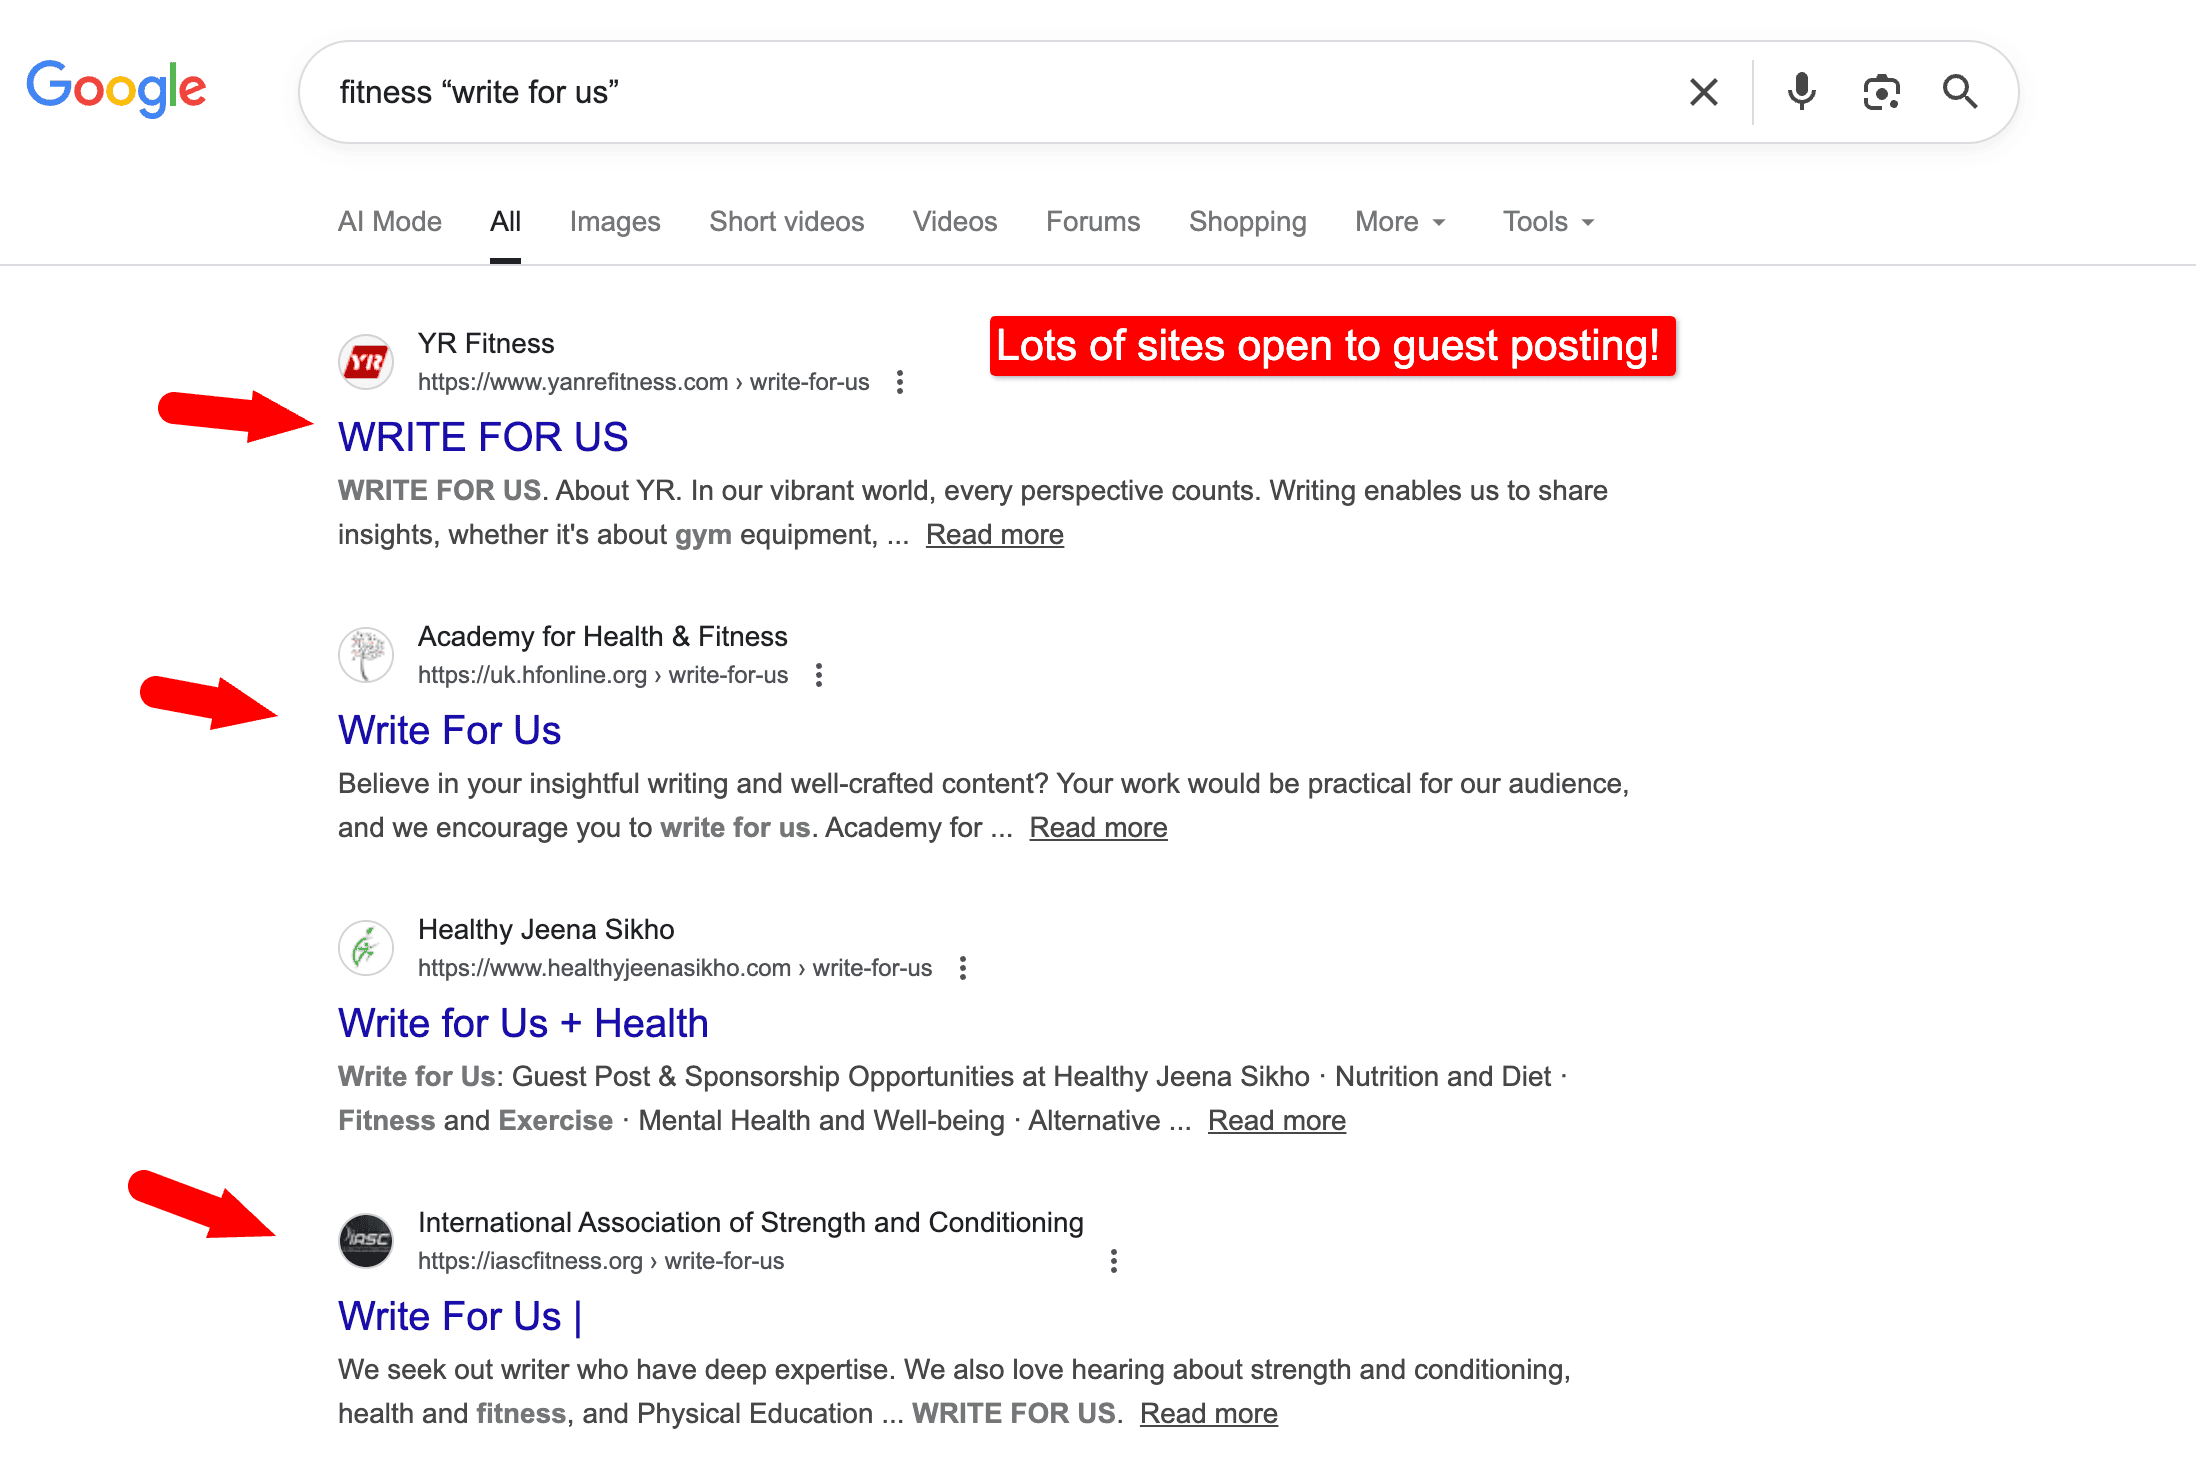
Task: Click the IASC site favicon
Action: [x=366, y=1241]
